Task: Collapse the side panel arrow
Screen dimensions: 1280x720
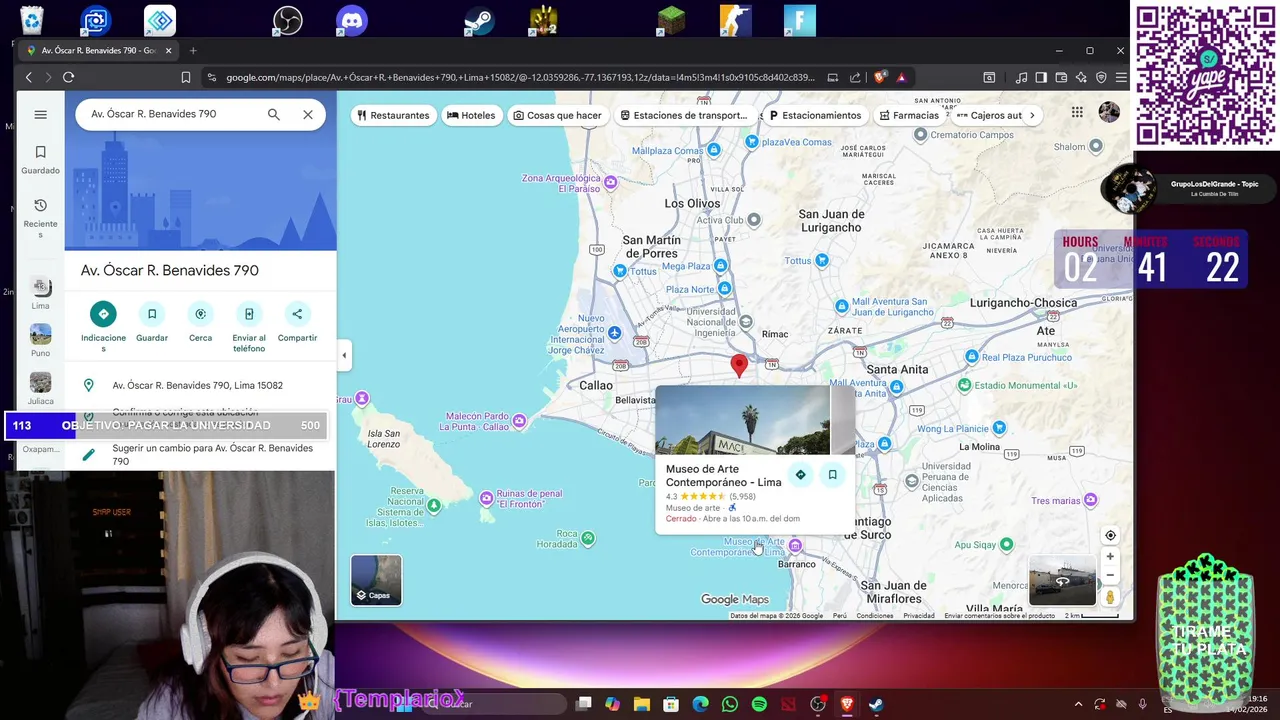Action: (x=344, y=355)
